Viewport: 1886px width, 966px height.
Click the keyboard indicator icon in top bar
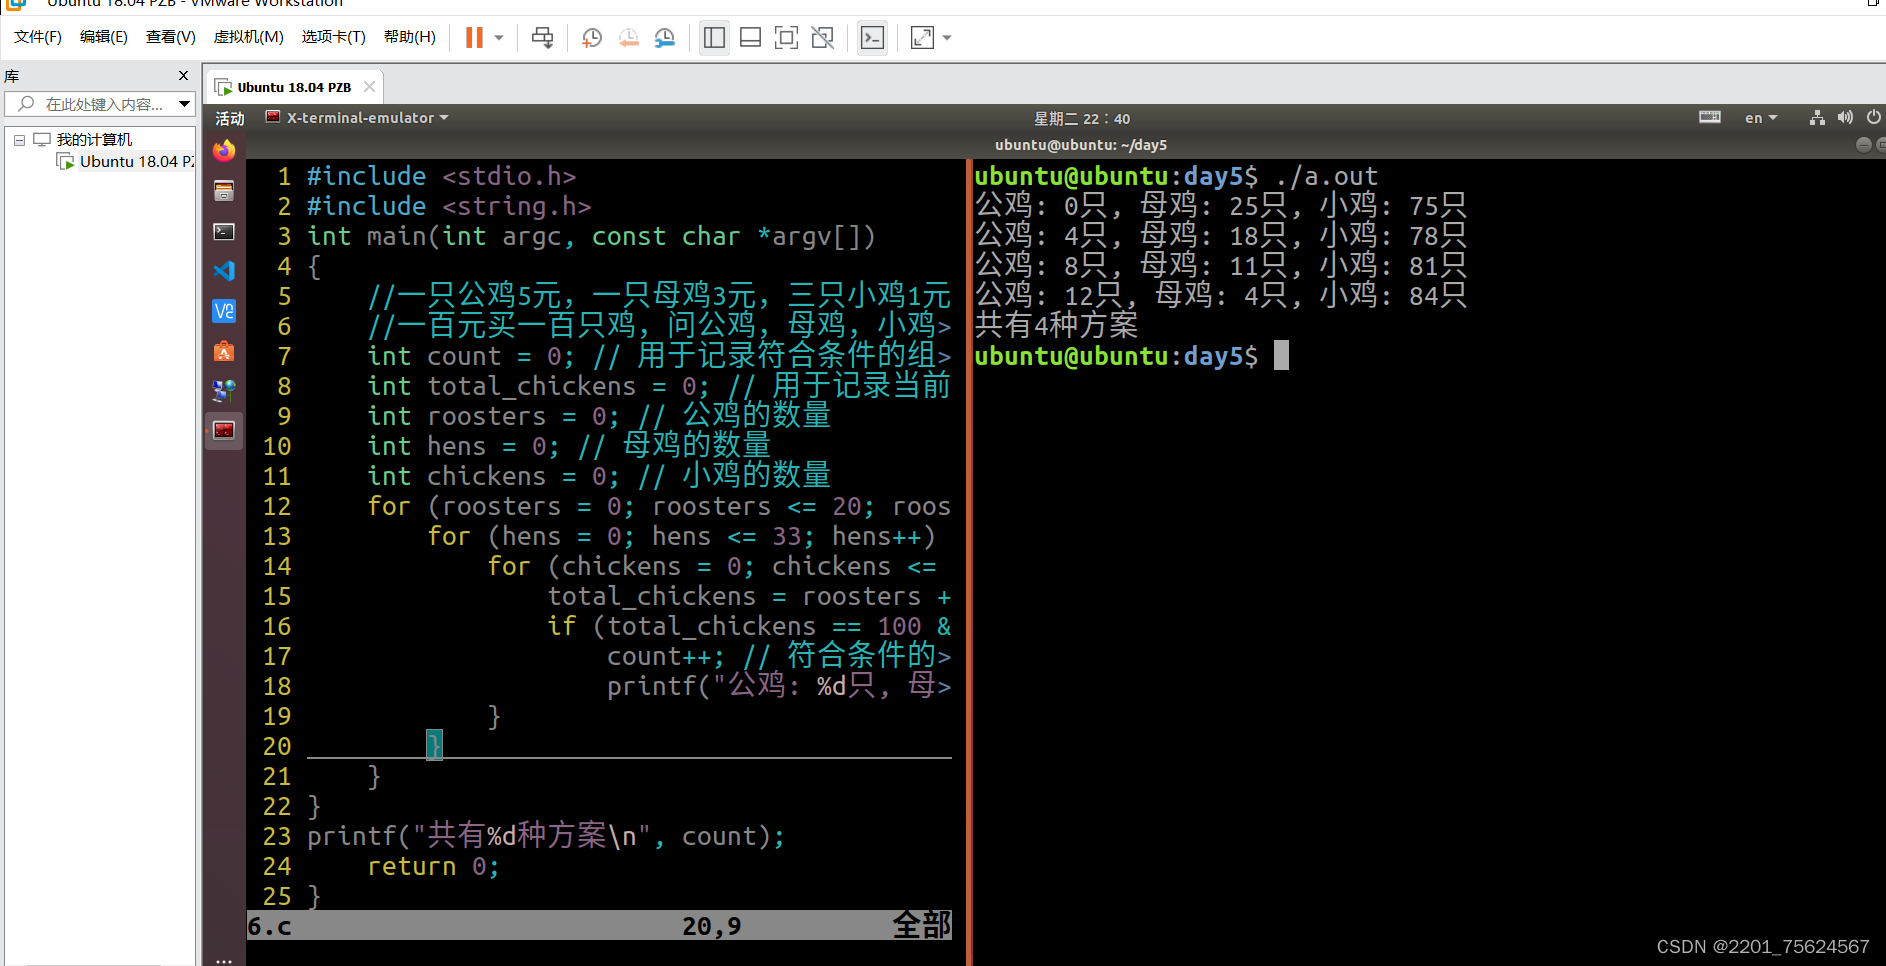[x=1710, y=118]
